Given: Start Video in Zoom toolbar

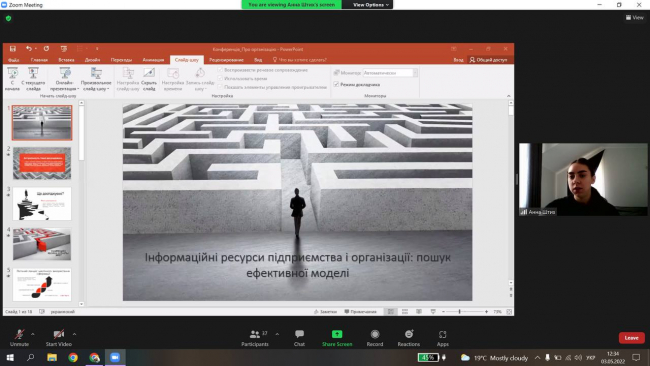Looking at the screenshot, I should point(58,337).
